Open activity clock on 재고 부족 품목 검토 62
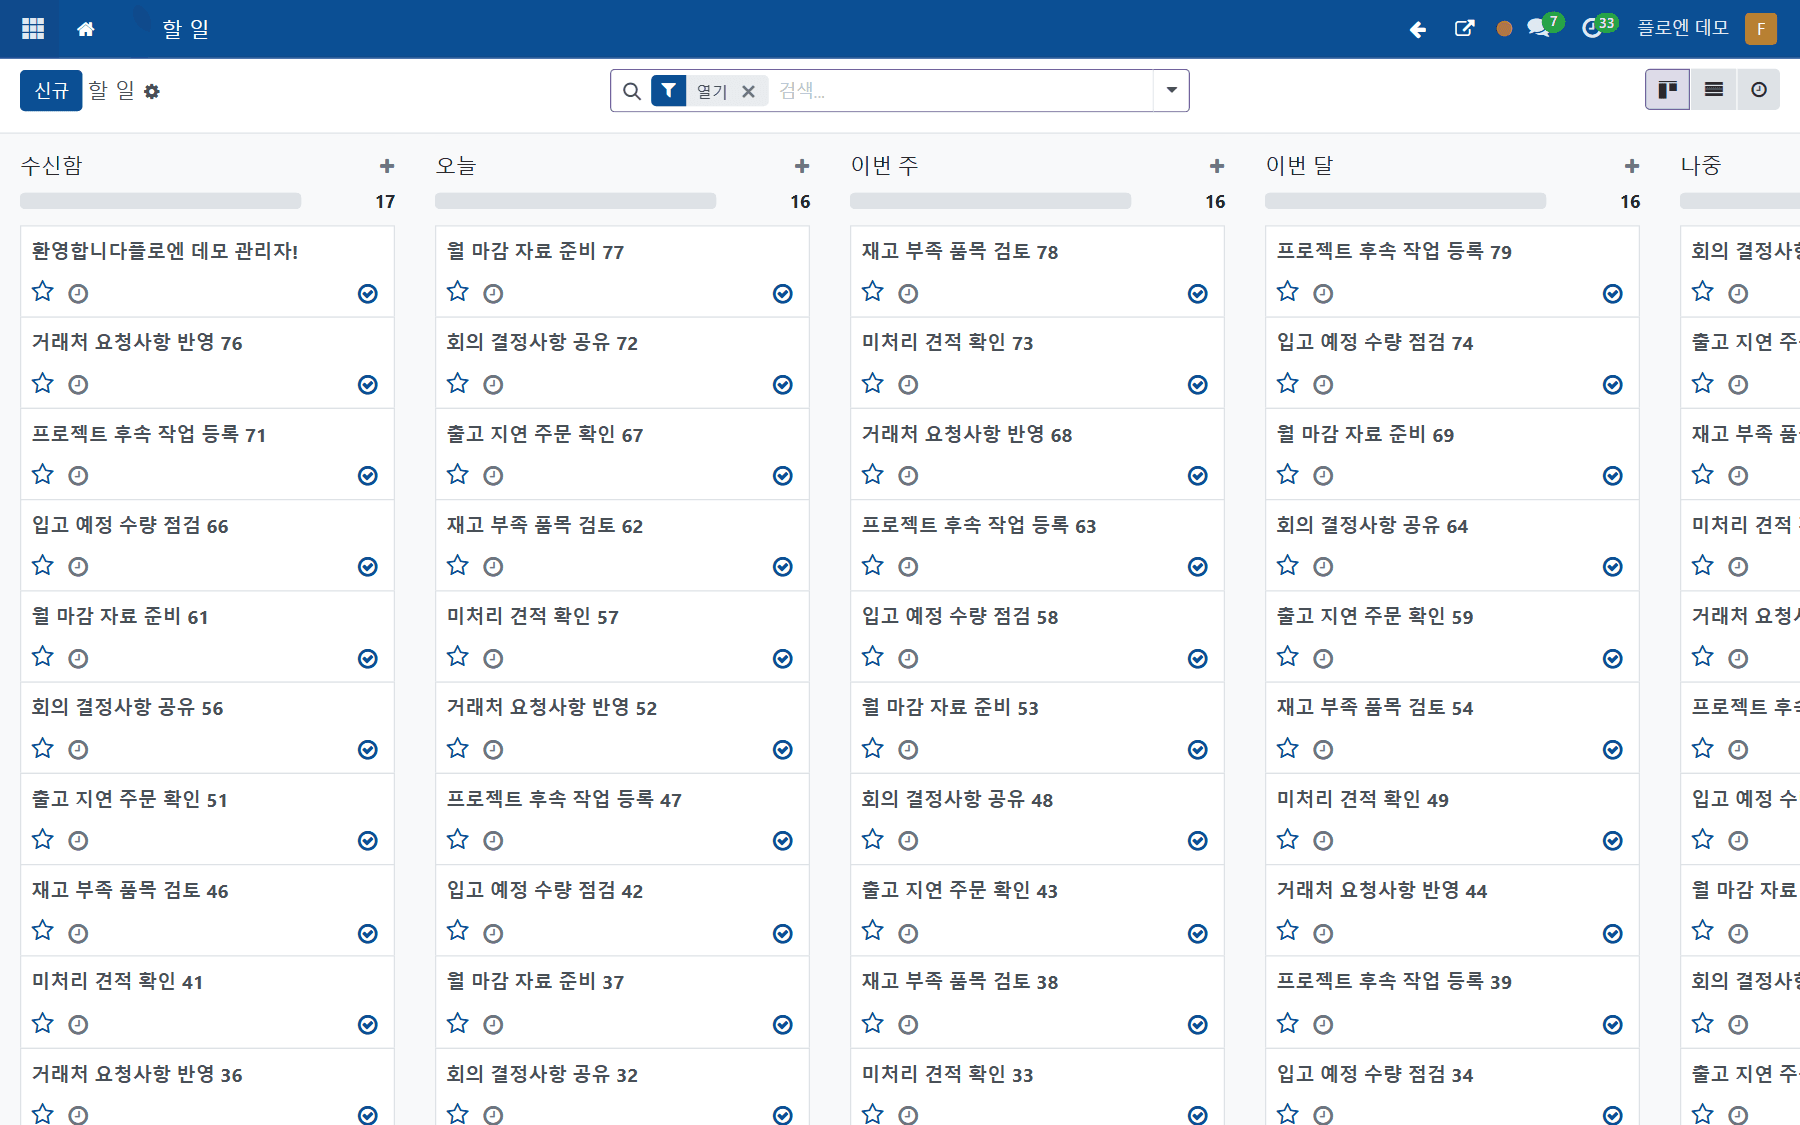The width and height of the screenshot is (1800, 1125). 493,567
